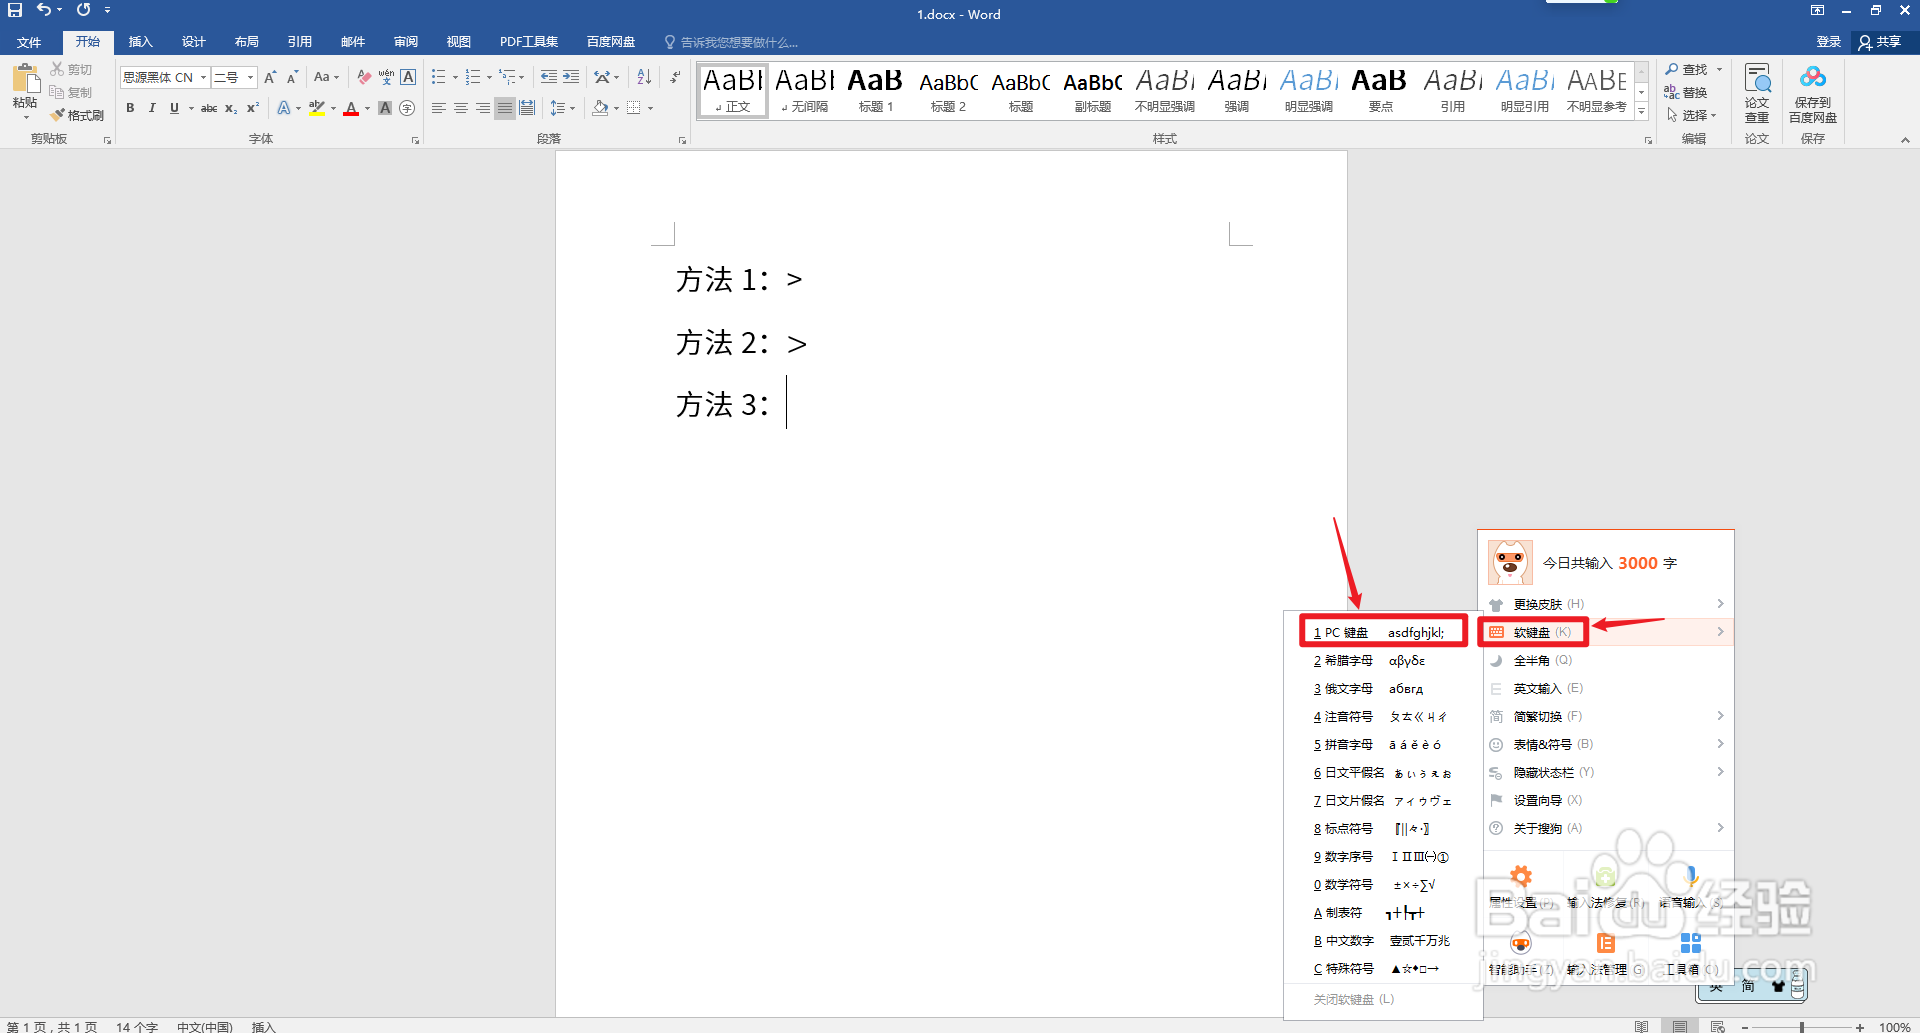The height and width of the screenshot is (1033, 1920).
Task: Toggle justify alignment button
Action: (505, 108)
